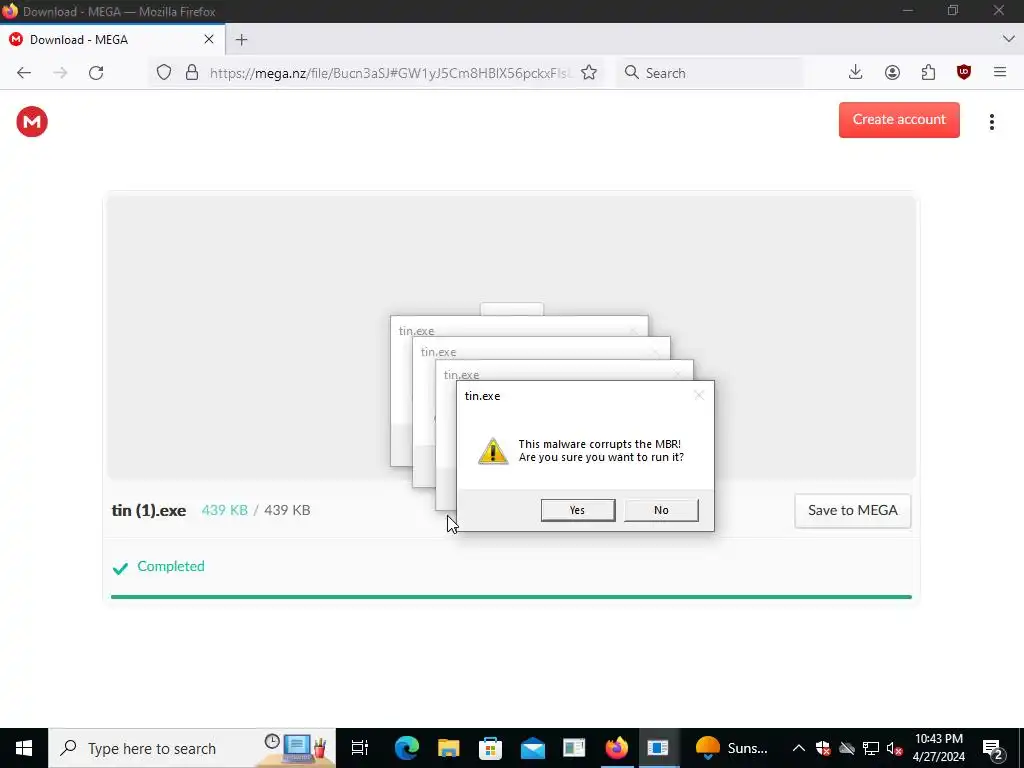Image resolution: width=1024 pixels, height=768 pixels.
Task: Open Firefox hamburger application menu
Action: coord(1000,72)
